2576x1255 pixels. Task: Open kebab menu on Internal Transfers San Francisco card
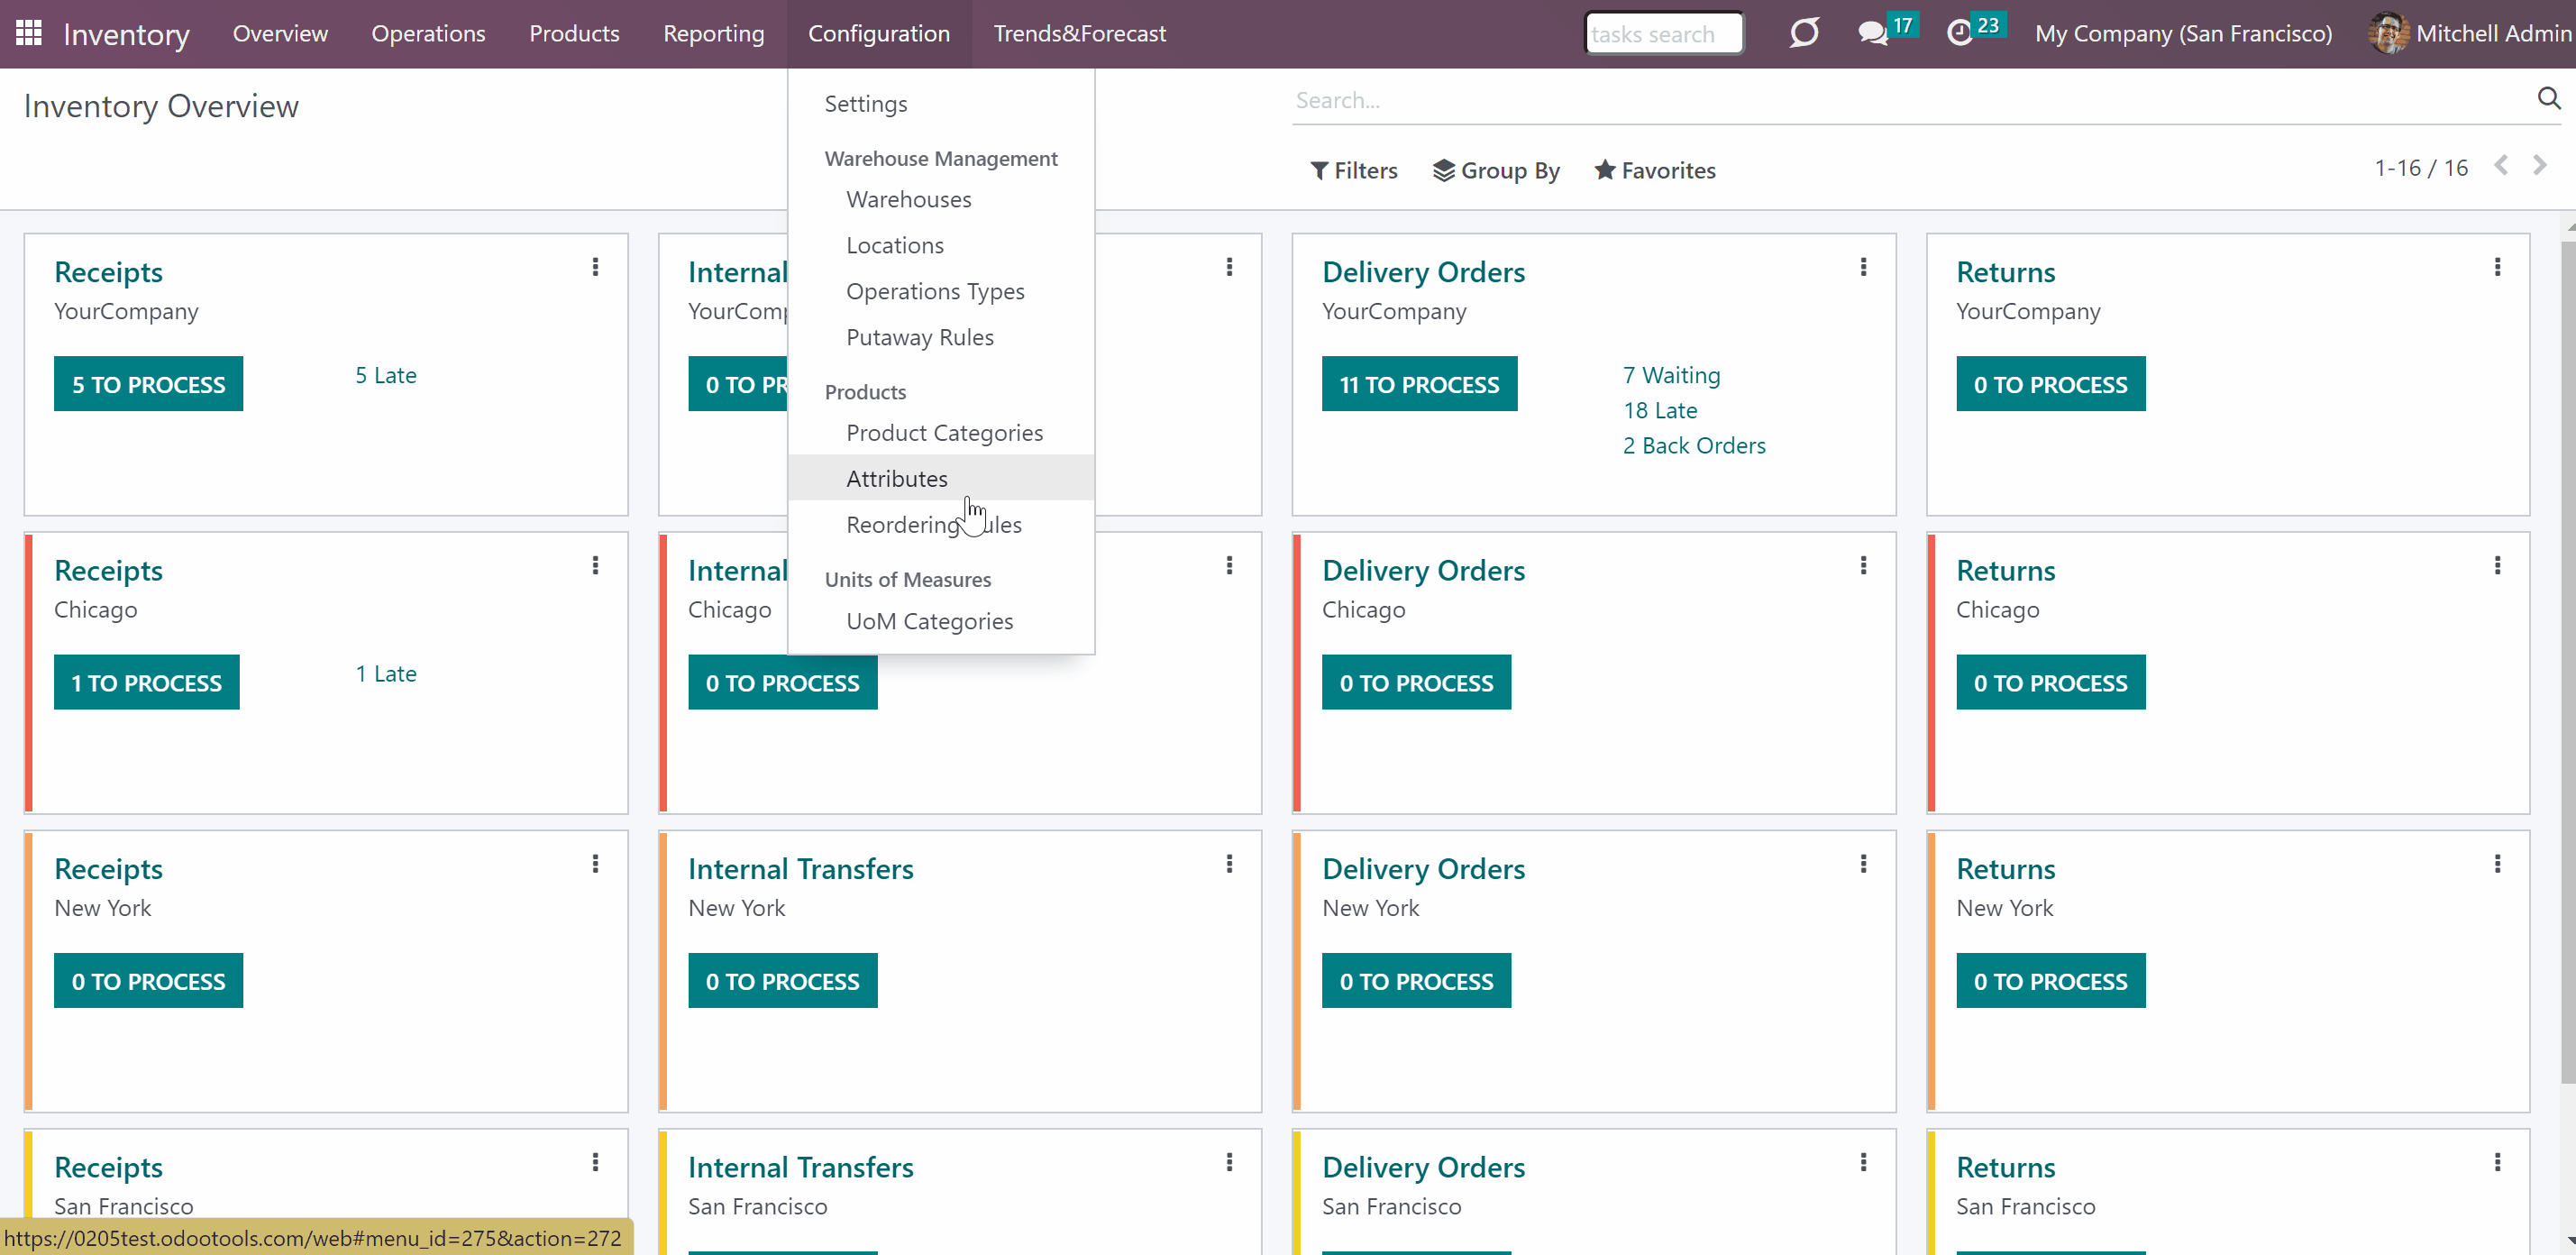pos(1229,1162)
